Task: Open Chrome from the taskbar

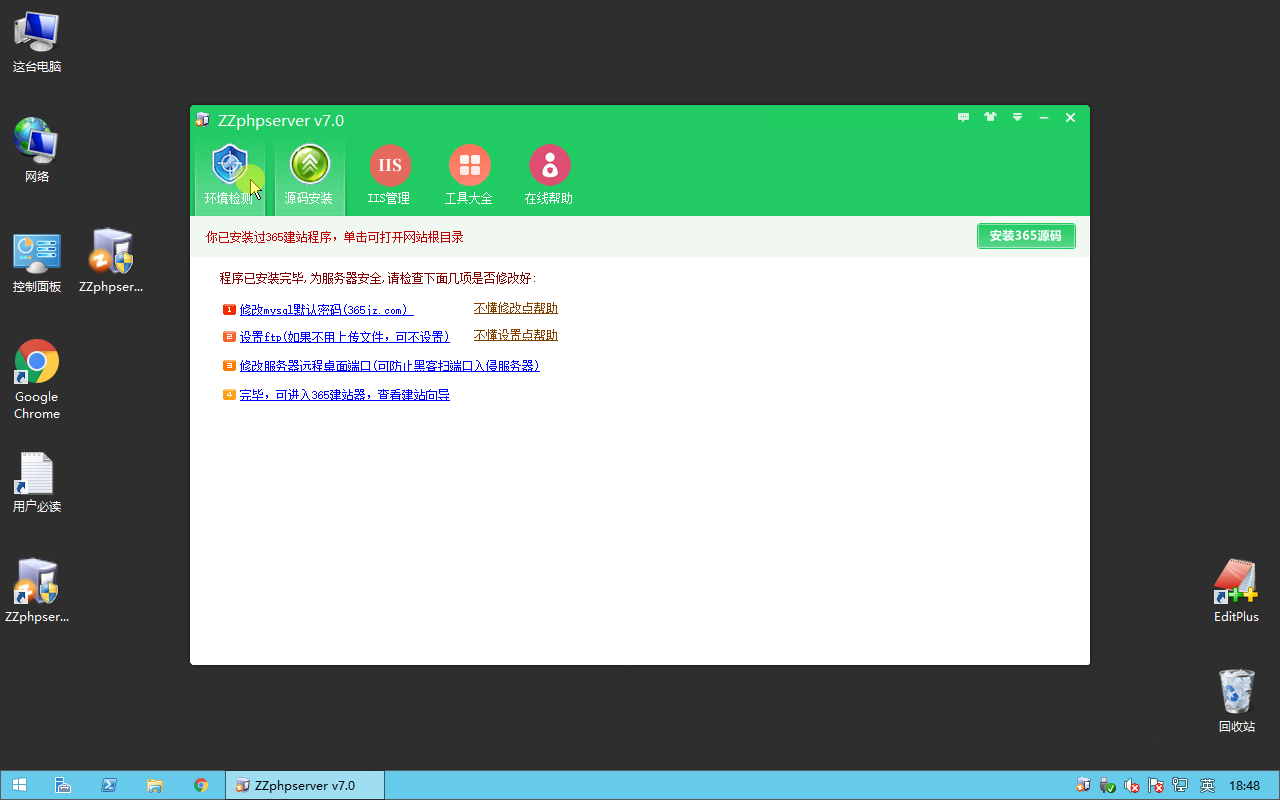Action: point(201,785)
